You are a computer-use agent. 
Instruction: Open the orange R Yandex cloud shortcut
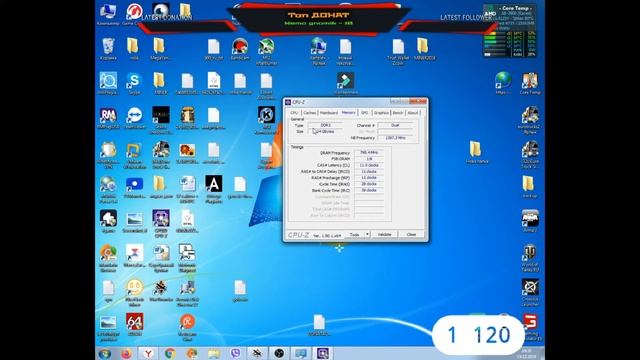point(187,327)
